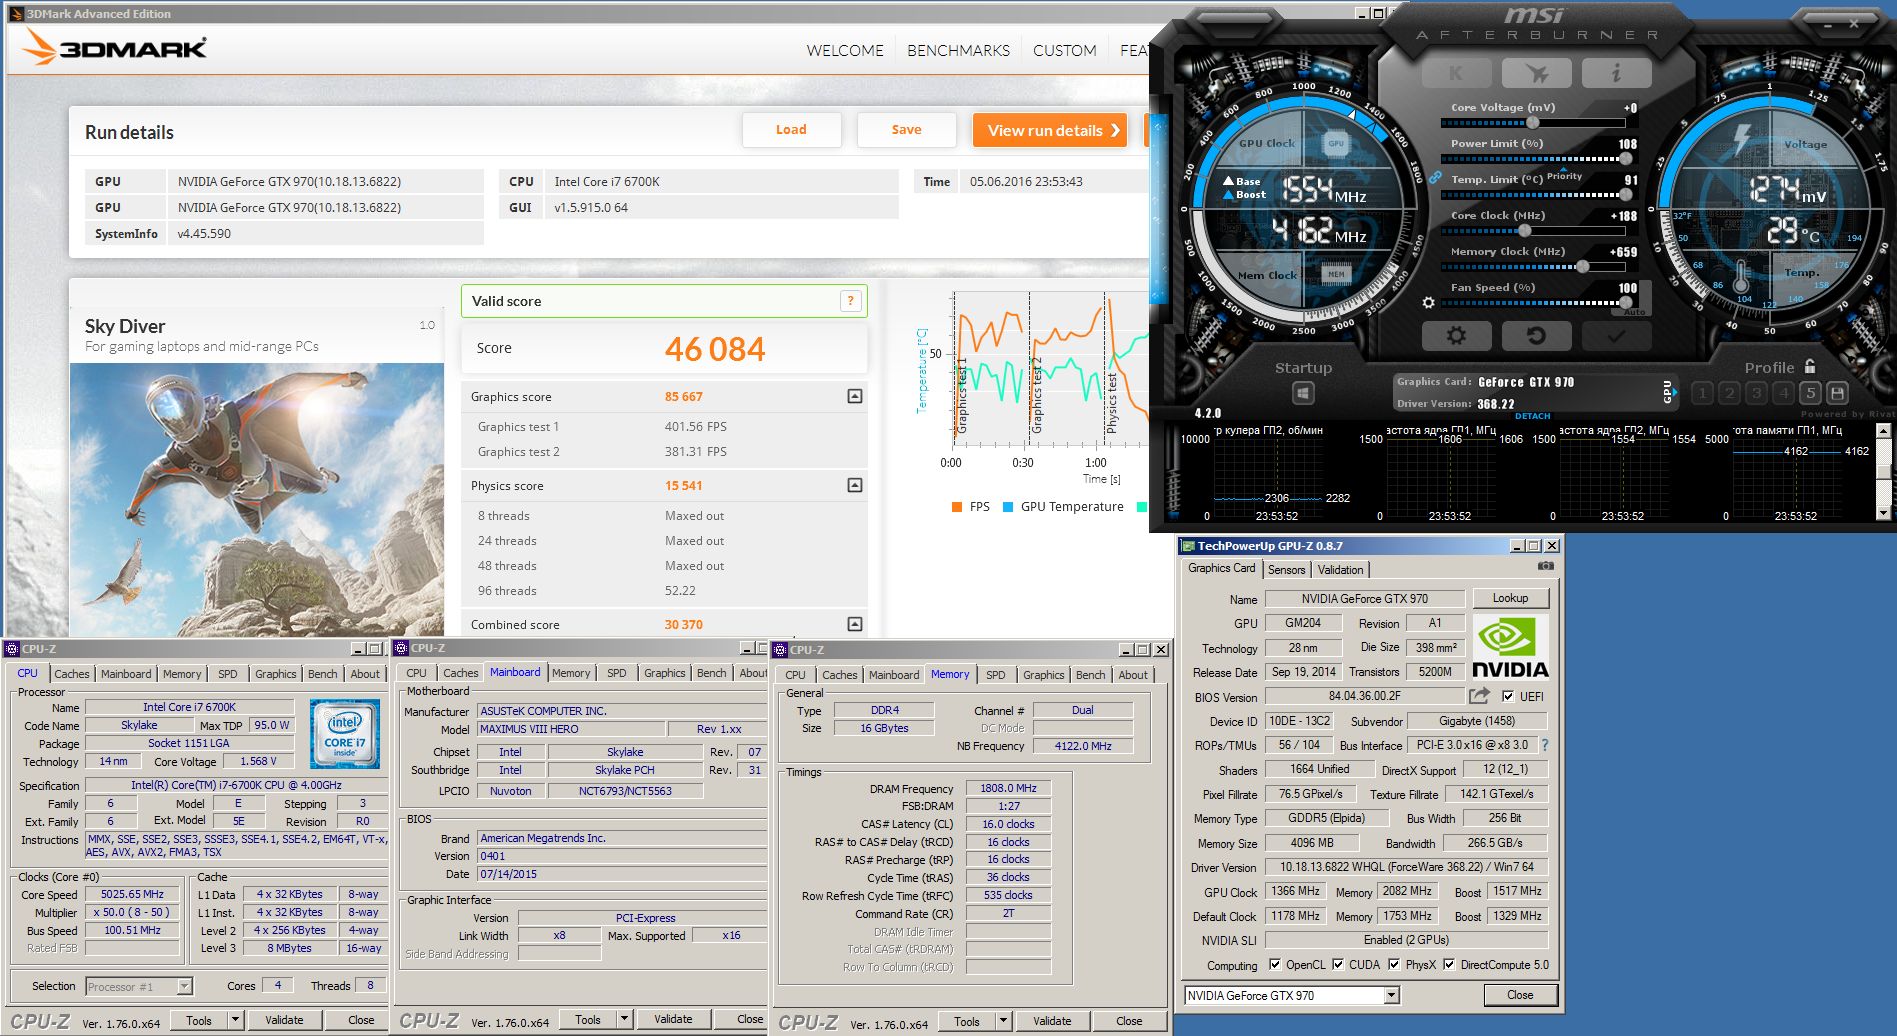Toggle the PhysX checkbox

(x=1394, y=965)
